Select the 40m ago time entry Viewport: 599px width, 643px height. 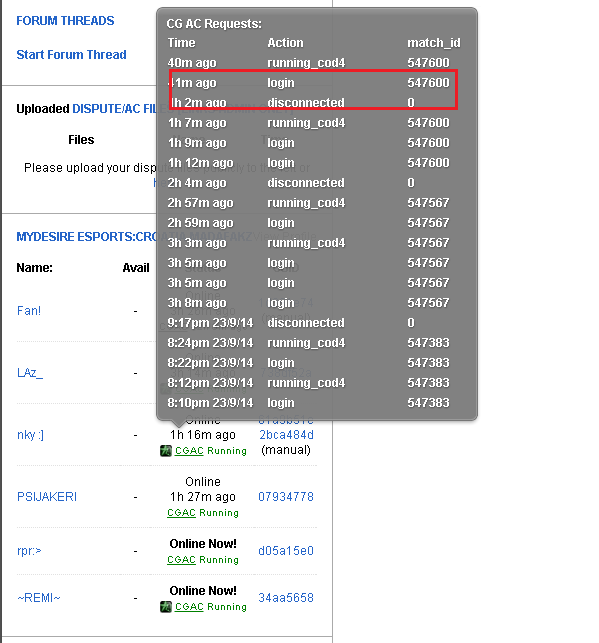coord(192,63)
